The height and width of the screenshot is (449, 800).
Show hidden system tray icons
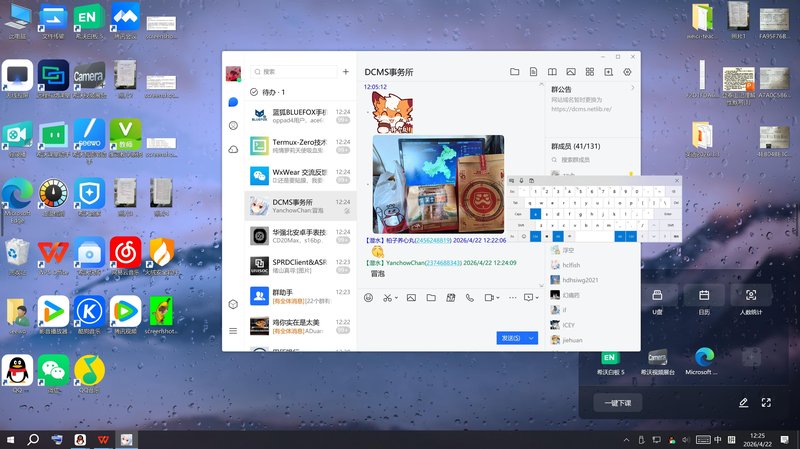pyautogui.click(x=629, y=440)
